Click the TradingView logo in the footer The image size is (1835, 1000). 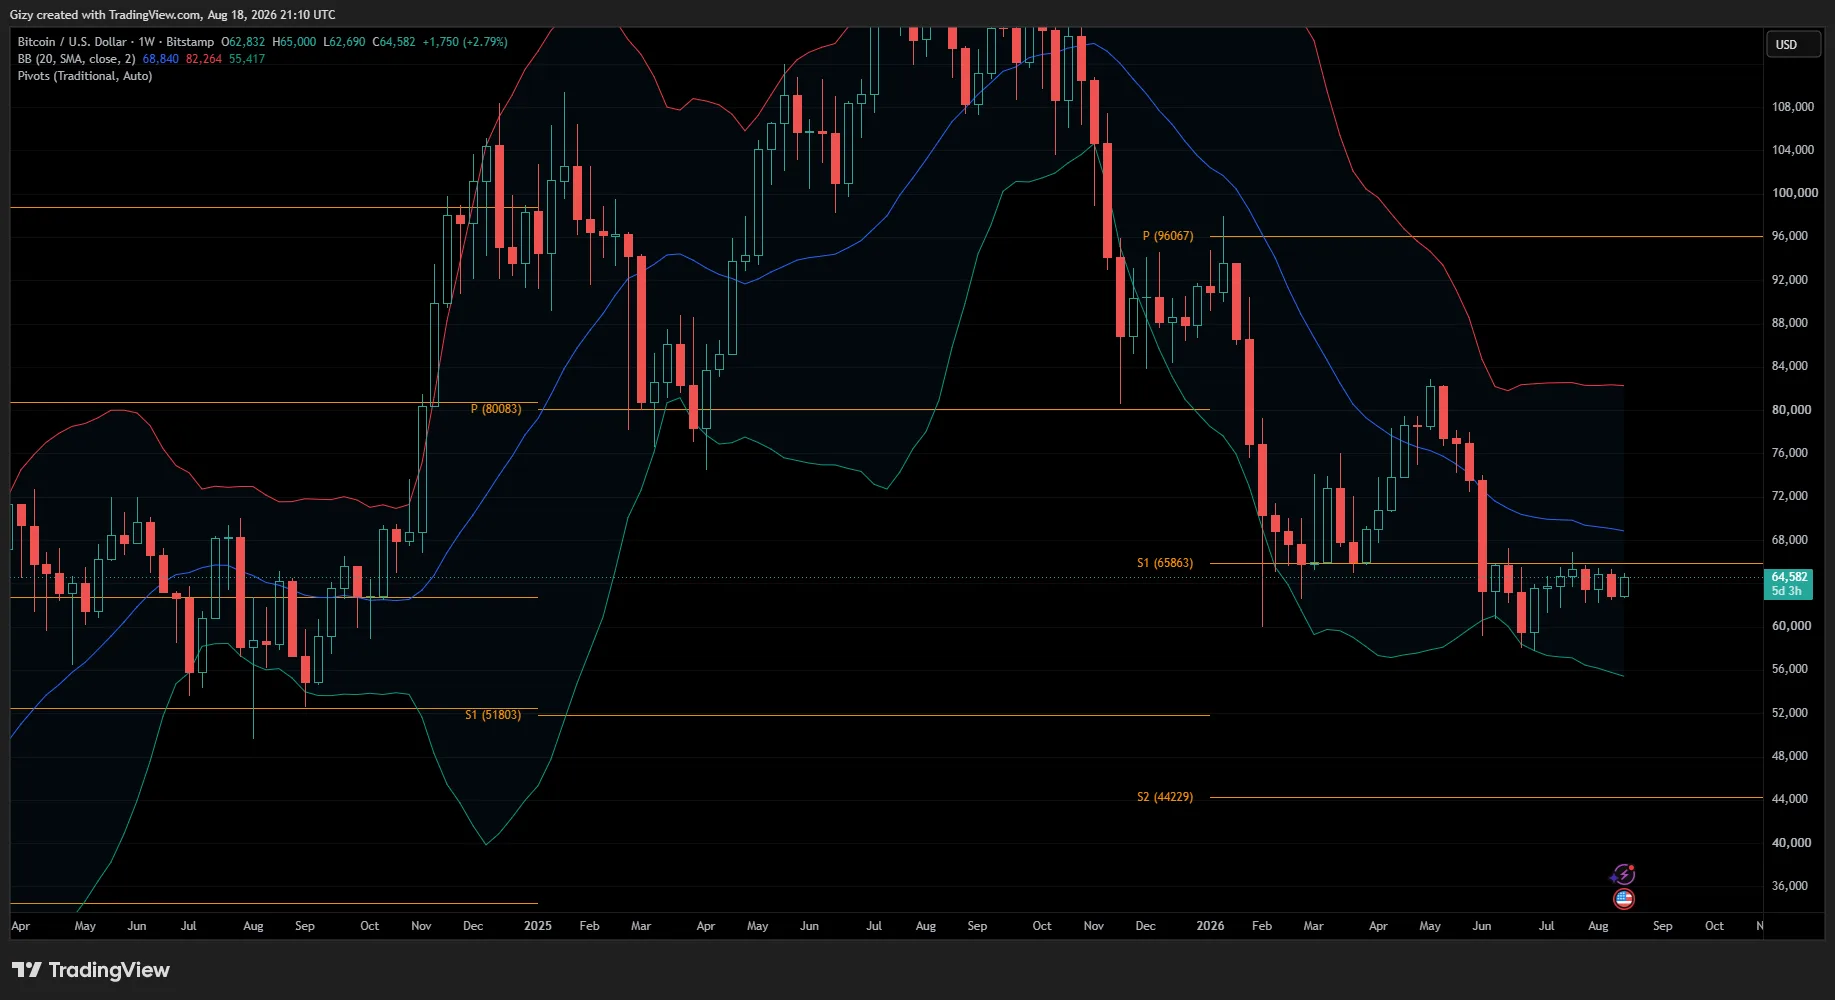click(91, 970)
